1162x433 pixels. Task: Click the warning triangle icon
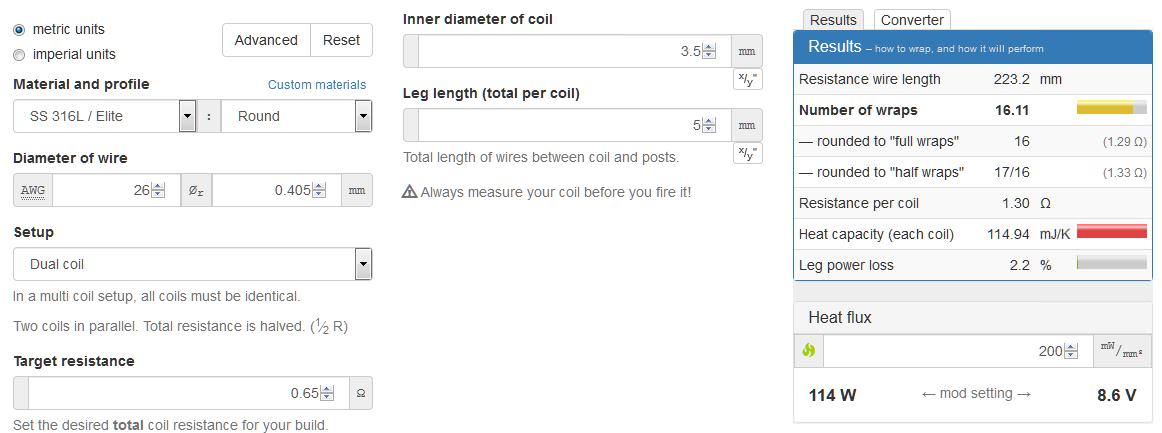(x=409, y=192)
